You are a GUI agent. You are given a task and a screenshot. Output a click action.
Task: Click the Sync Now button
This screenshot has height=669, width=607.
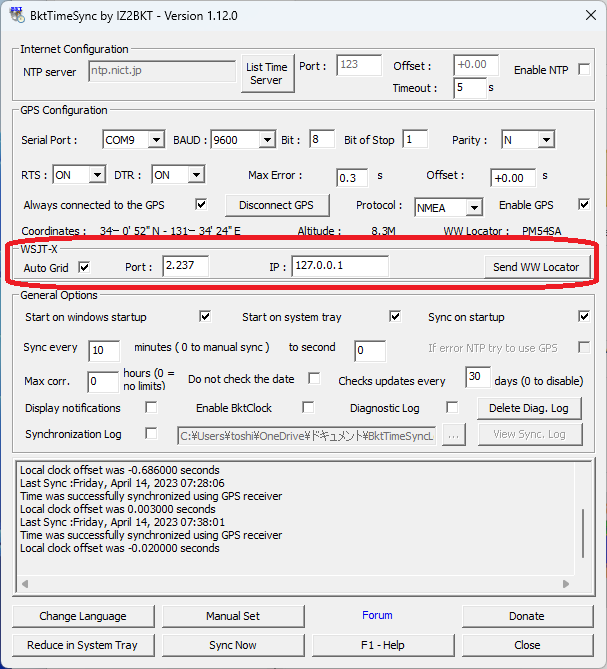click(233, 645)
